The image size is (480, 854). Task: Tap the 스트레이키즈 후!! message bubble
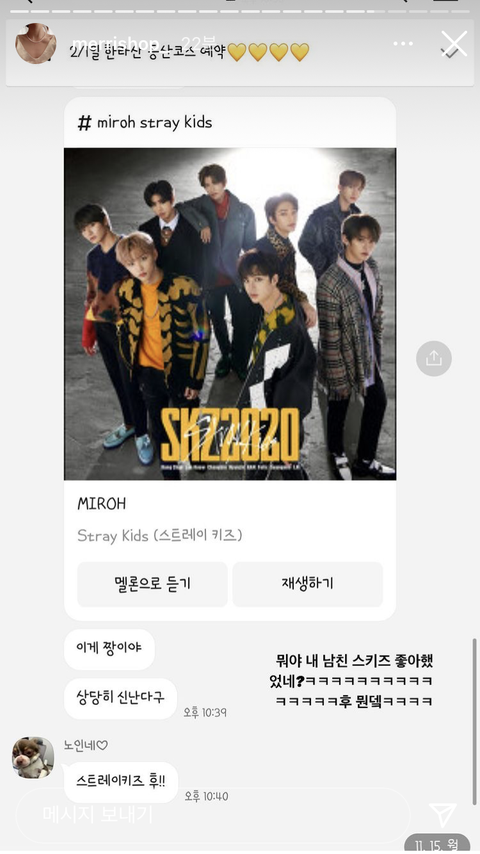tap(121, 782)
